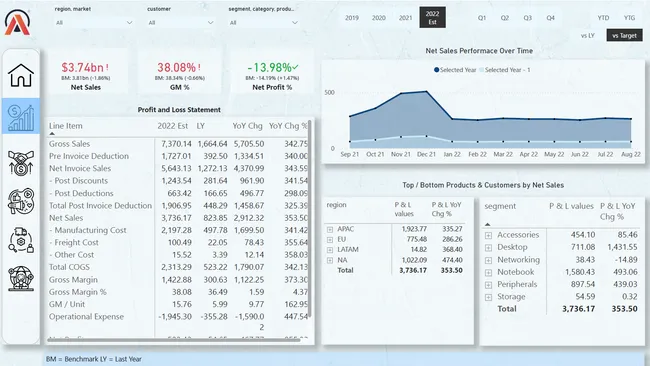Expand the EU region row
The height and width of the screenshot is (366, 650).
coord(330,240)
